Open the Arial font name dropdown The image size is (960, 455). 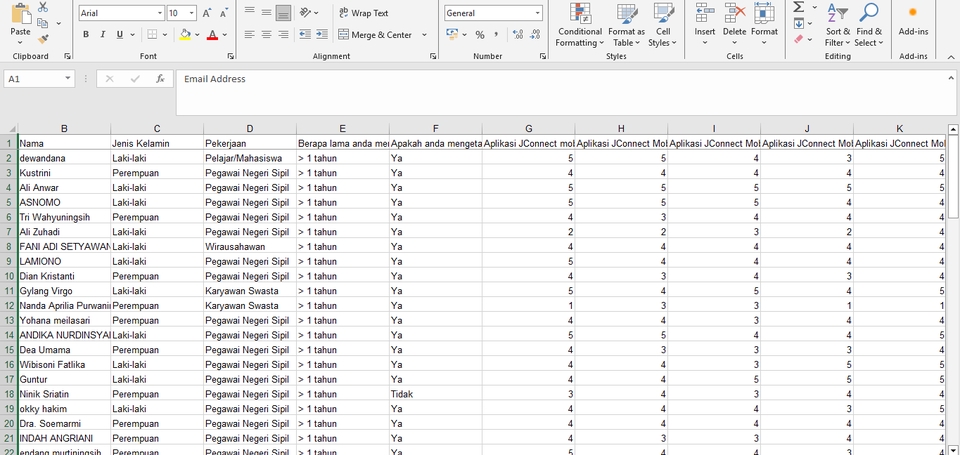click(x=160, y=13)
